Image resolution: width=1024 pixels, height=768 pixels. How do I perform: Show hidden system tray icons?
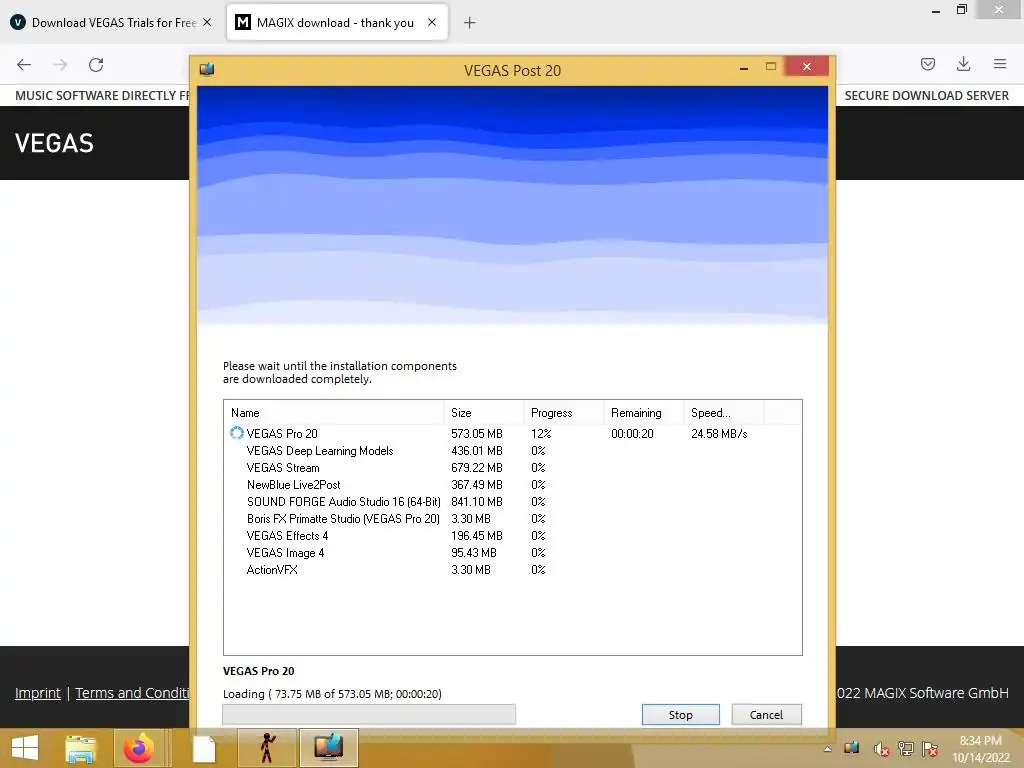click(827, 749)
